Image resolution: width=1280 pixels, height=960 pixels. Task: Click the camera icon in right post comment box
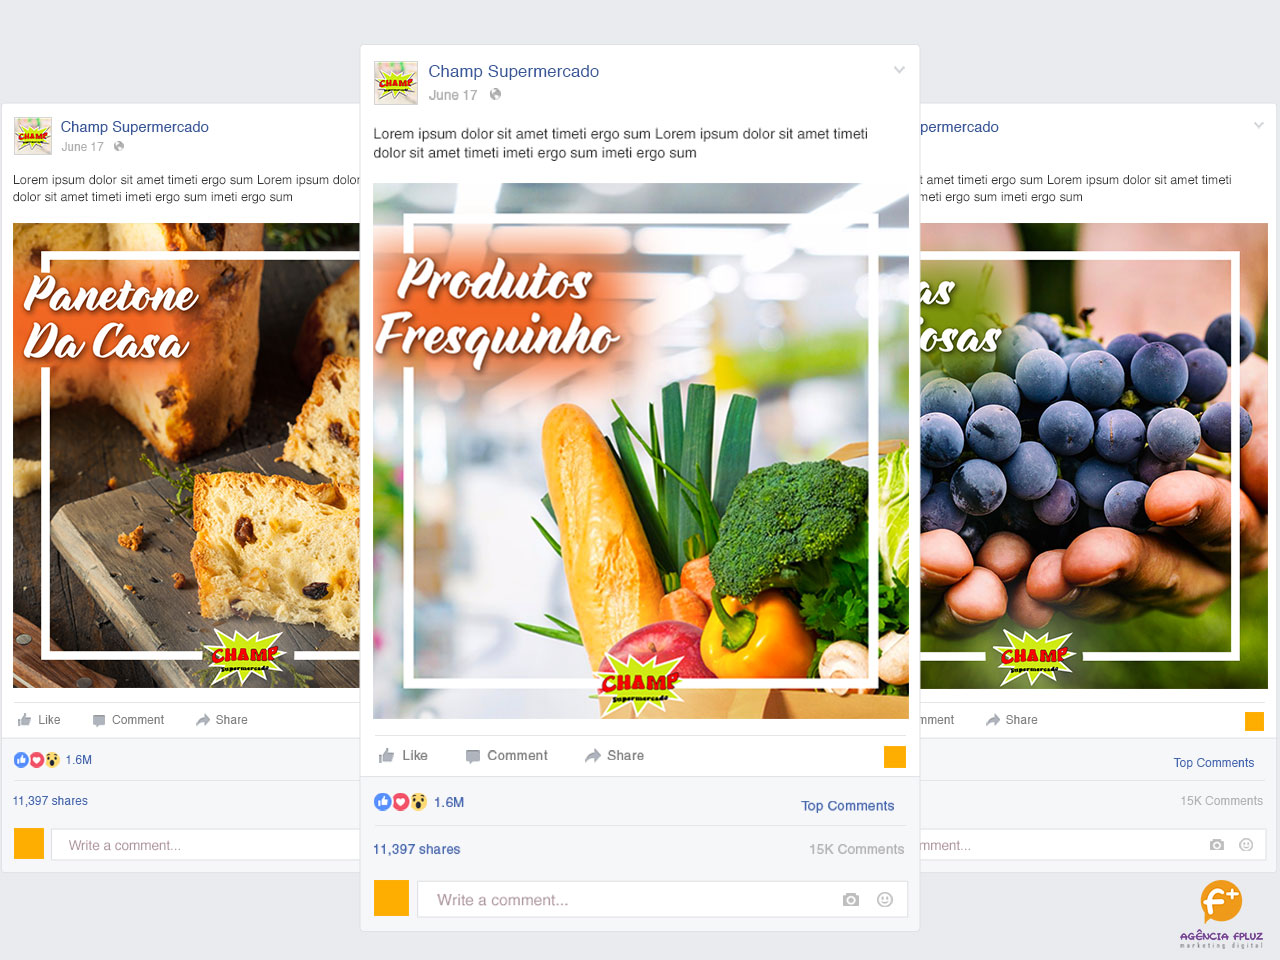1217,845
